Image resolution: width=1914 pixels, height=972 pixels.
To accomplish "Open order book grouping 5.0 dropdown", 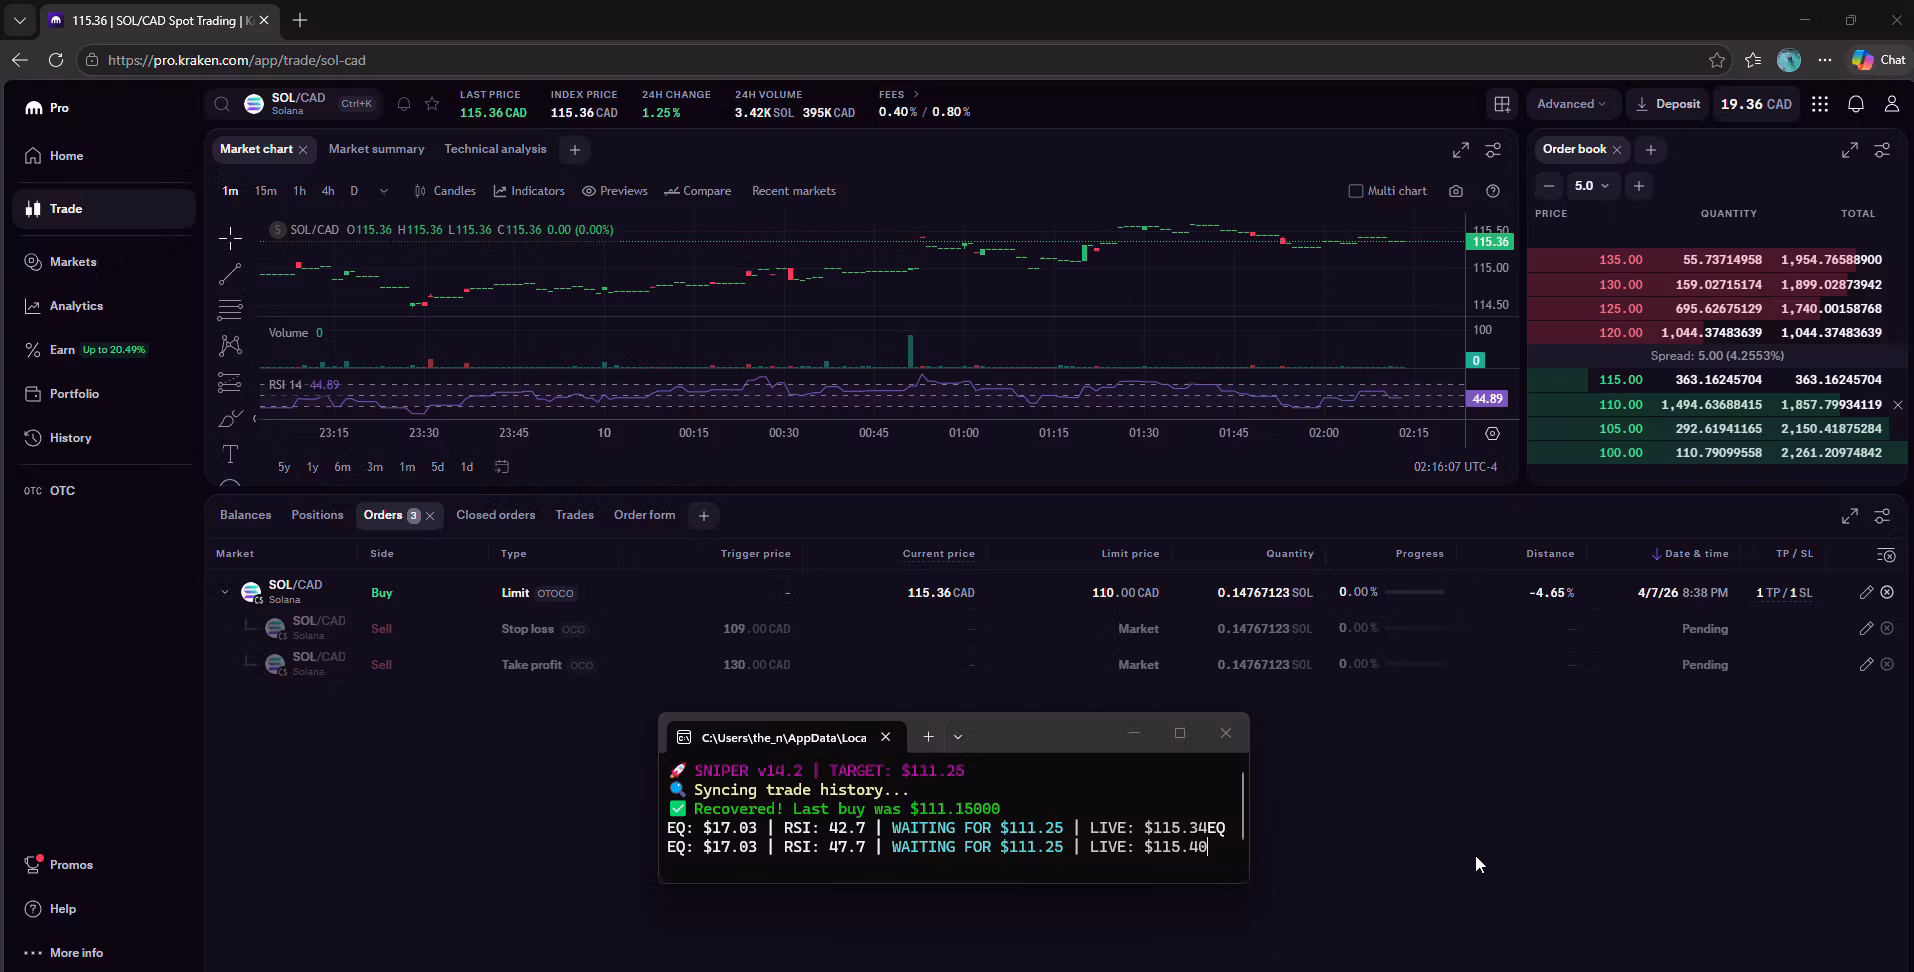I will (1592, 186).
